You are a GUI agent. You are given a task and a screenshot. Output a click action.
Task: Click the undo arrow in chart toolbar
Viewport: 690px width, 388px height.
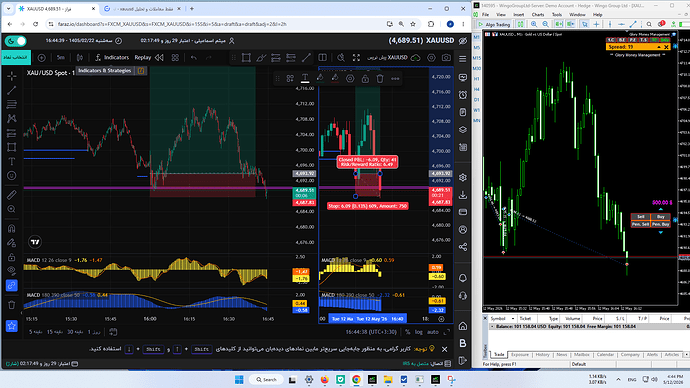194,58
